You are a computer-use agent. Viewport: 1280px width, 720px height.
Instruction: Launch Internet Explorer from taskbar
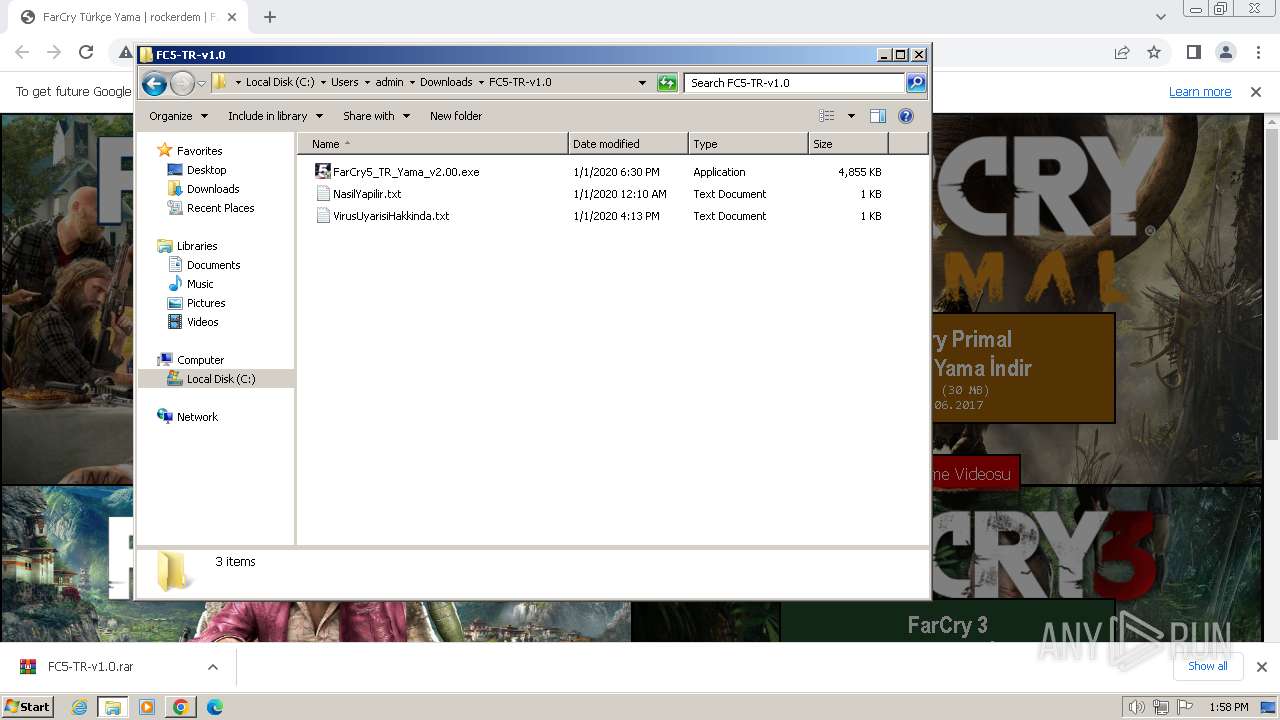pos(79,707)
